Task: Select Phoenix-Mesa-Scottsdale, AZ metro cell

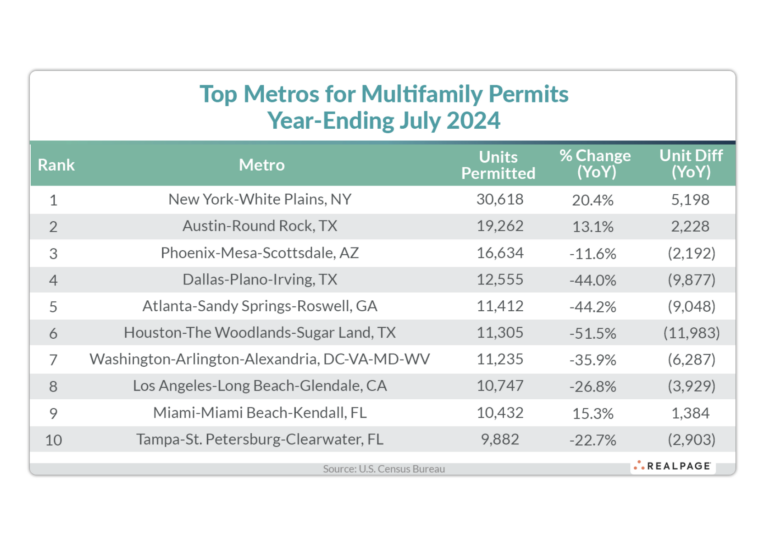Action: click(x=261, y=253)
